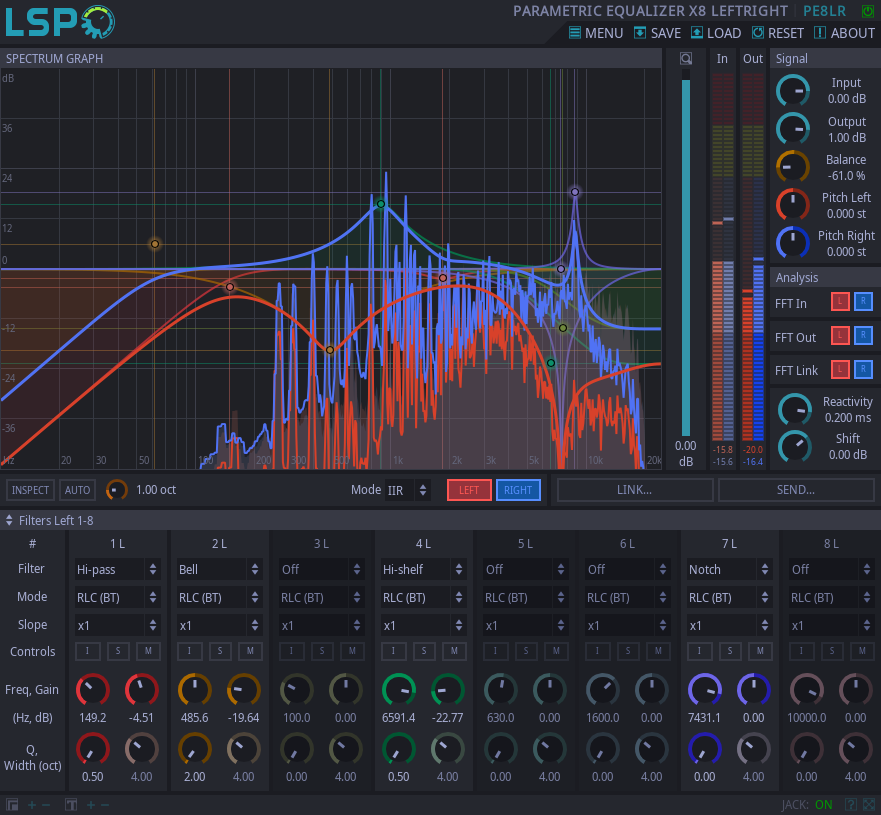Open filter 4 L type dropdown showing Hi-shelf
This screenshot has height=815, width=881.
(424, 570)
